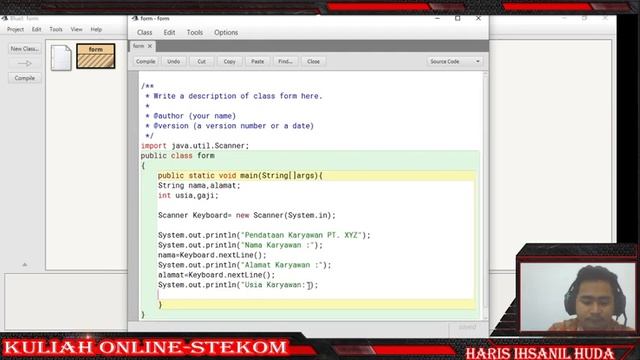
Task: Click the 'Nama Karyawan :' println line
Action: click(x=240, y=245)
